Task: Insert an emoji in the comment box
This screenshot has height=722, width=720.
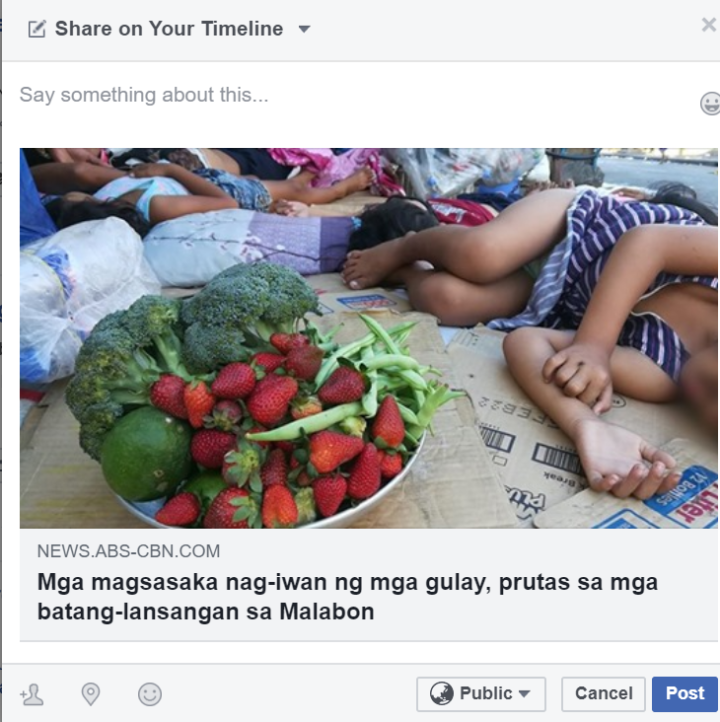Action: click(710, 103)
